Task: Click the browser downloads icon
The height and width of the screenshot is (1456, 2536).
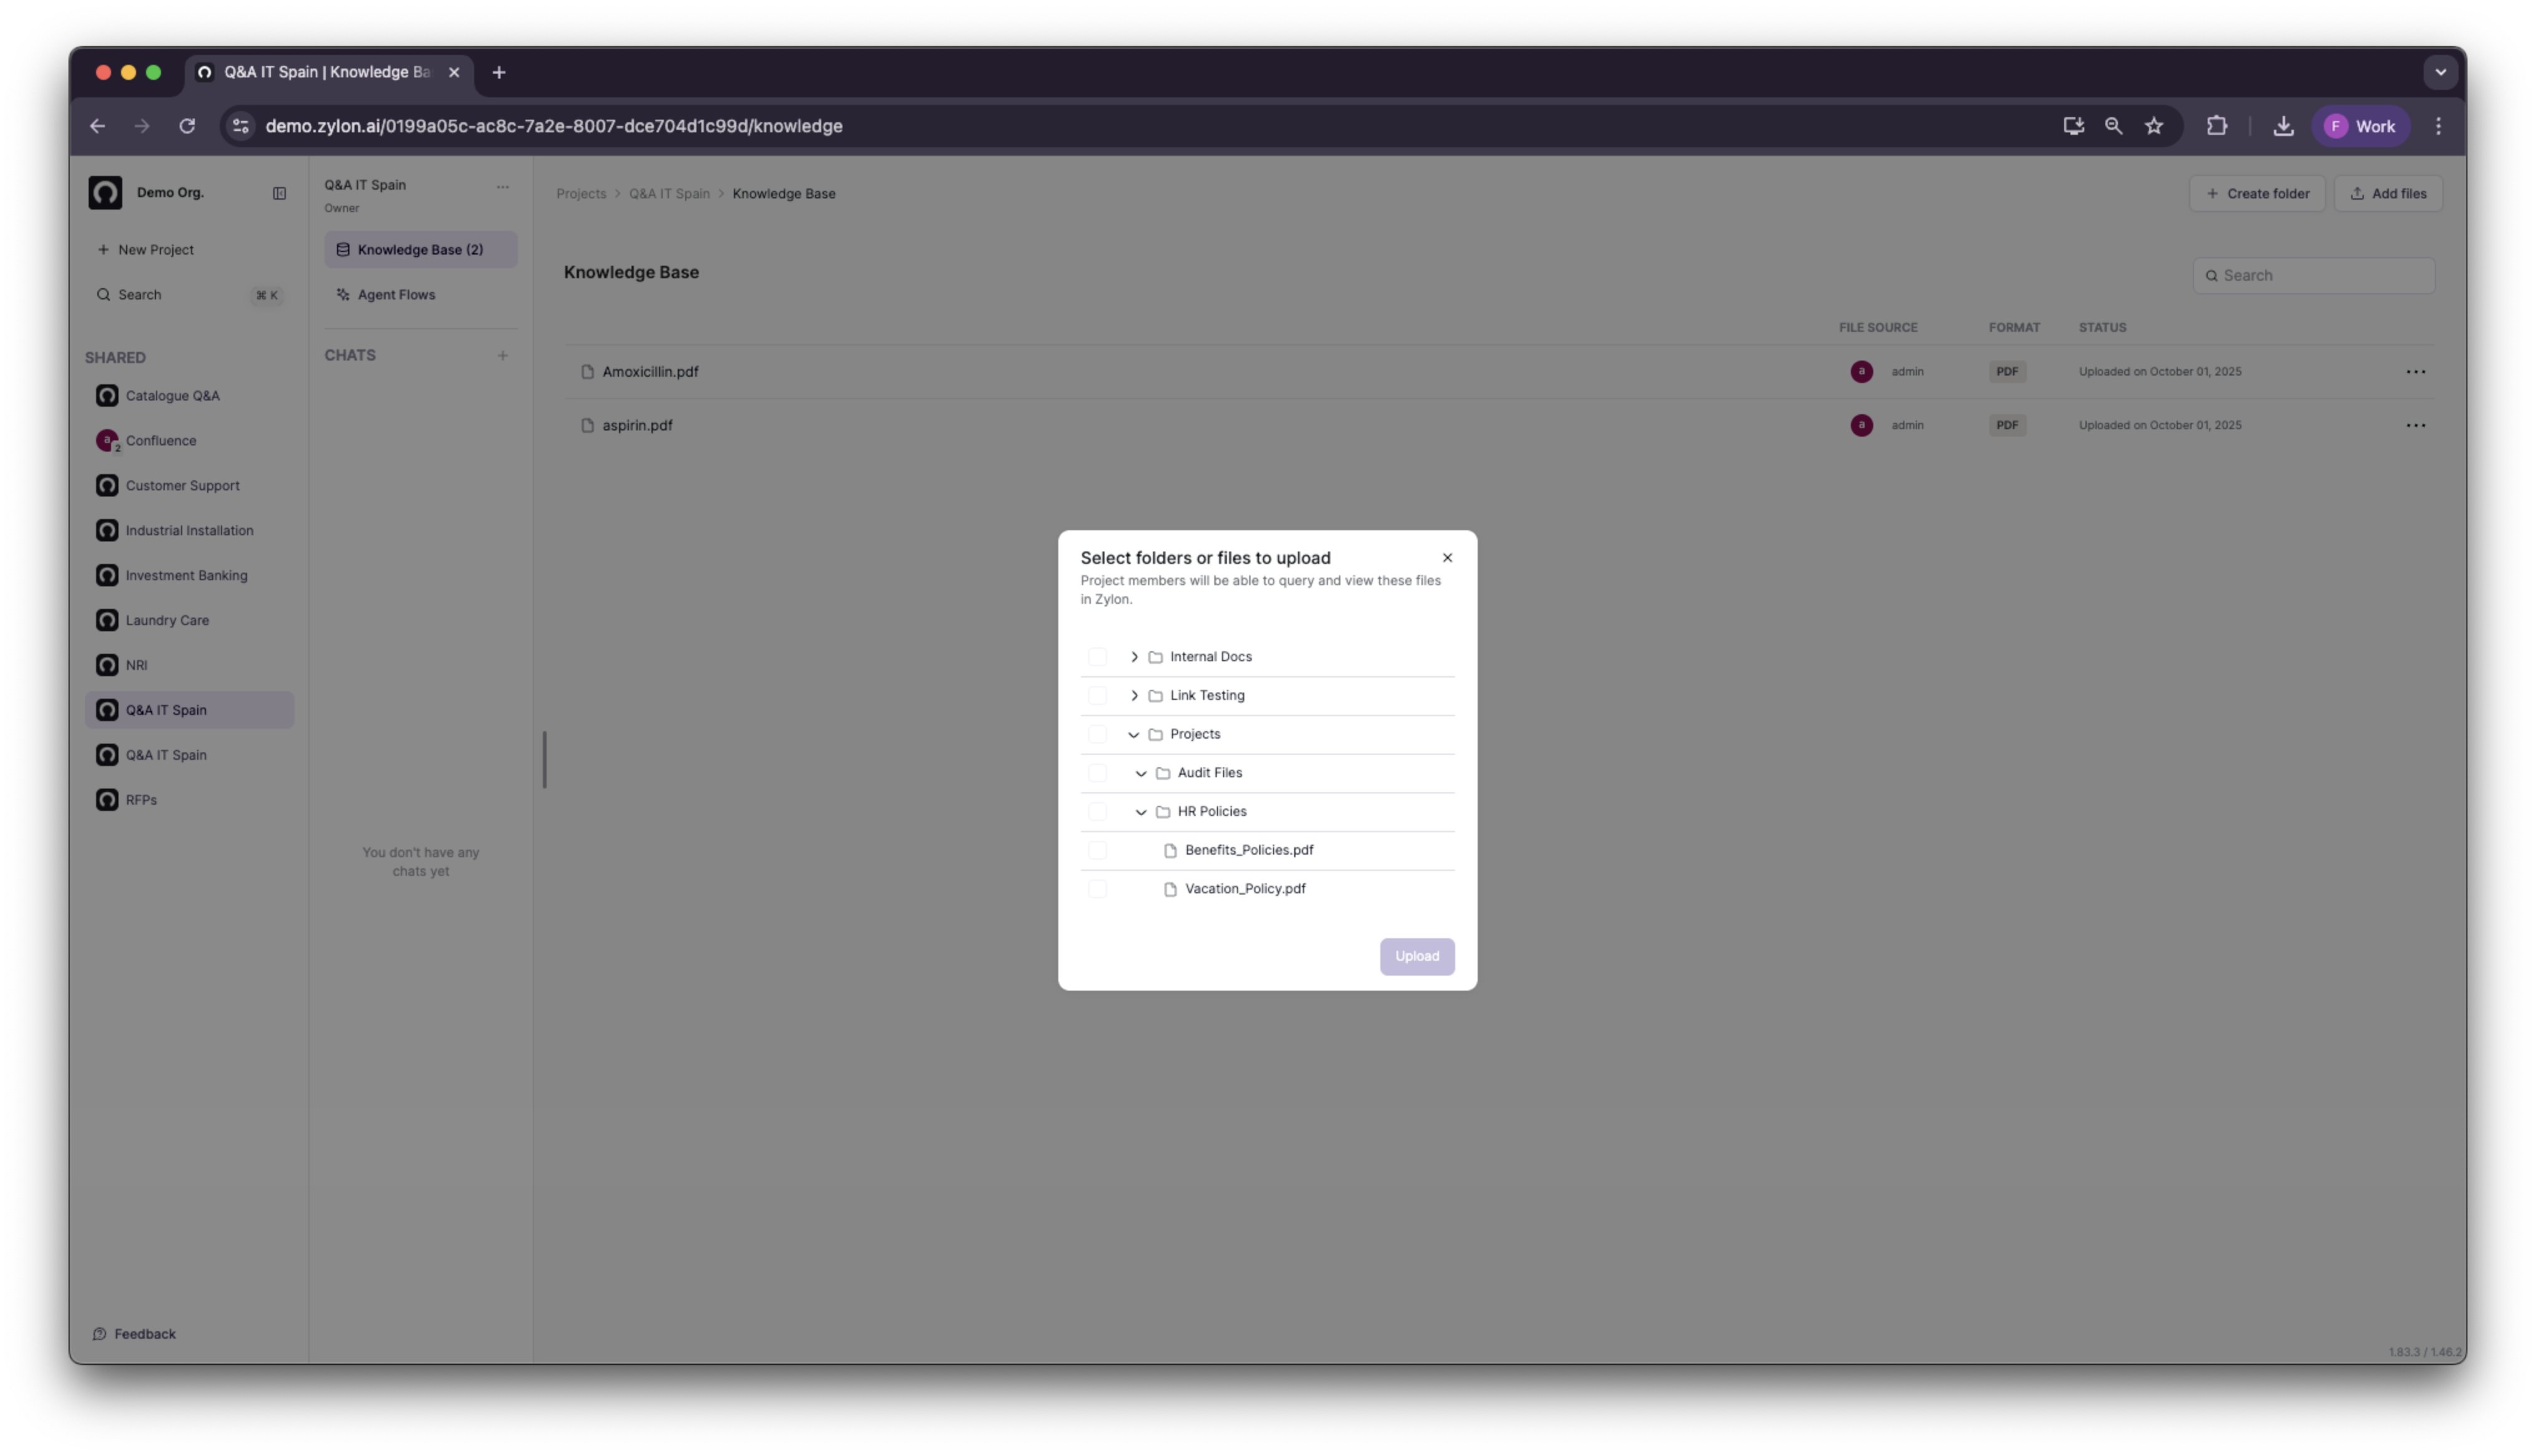Action: coord(2283,126)
